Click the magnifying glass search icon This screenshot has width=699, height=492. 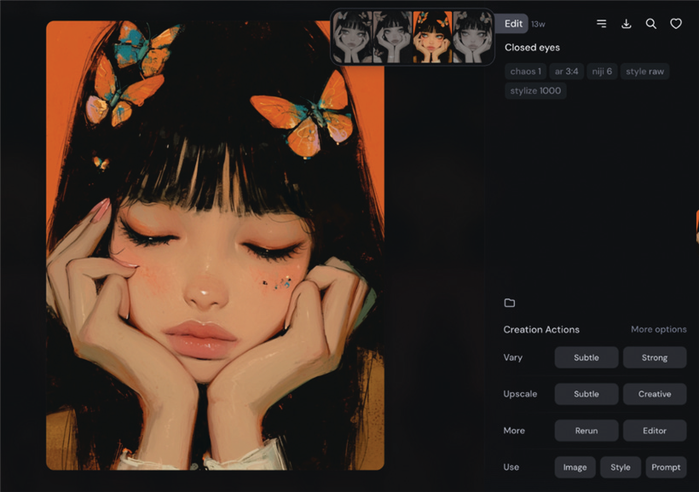pos(651,24)
